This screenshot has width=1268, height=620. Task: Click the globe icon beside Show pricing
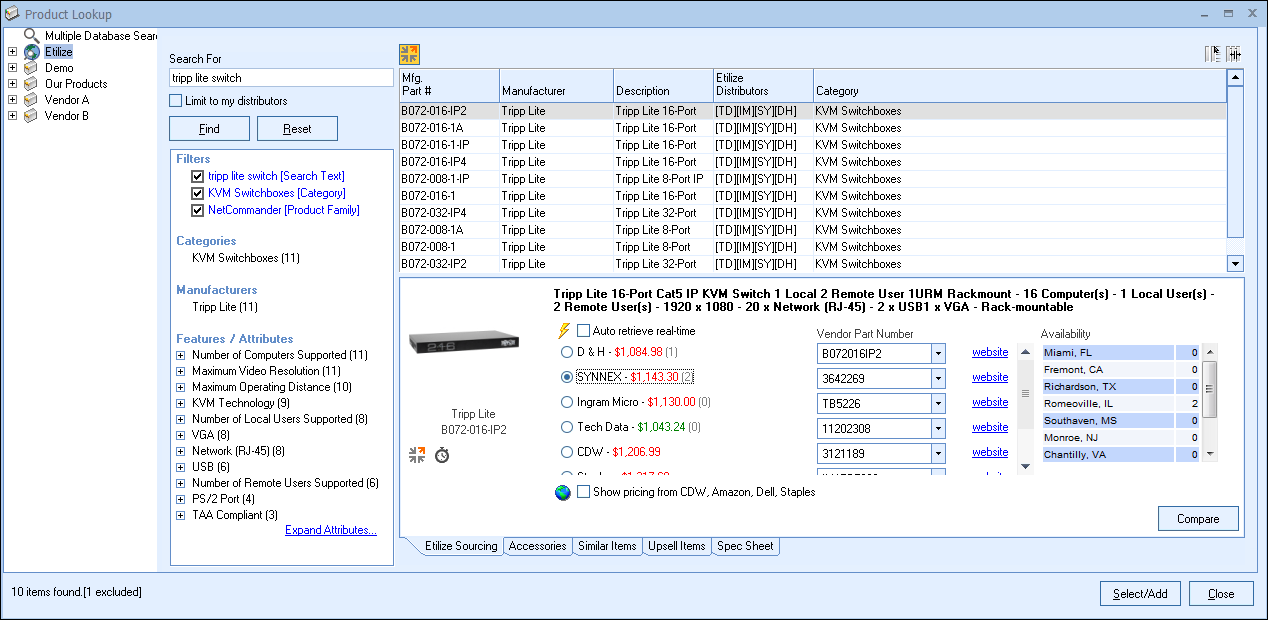coord(563,492)
